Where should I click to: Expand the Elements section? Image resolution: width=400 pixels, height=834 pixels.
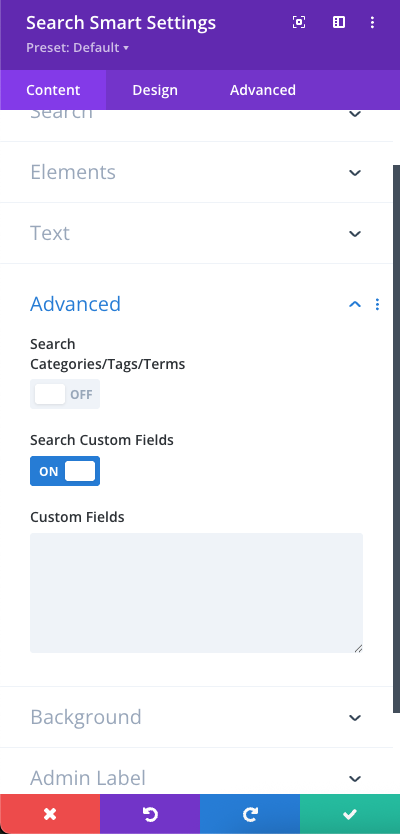tap(196, 172)
